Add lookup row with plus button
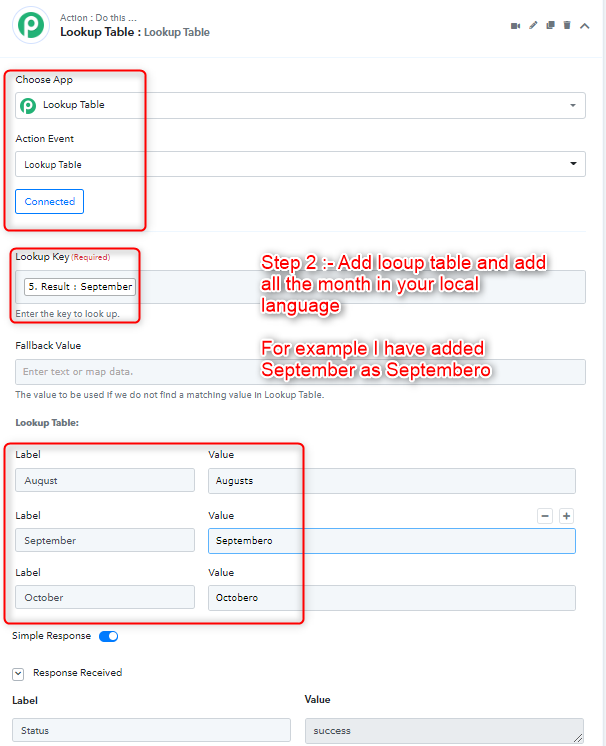The height and width of the screenshot is (746, 606). pos(566,516)
